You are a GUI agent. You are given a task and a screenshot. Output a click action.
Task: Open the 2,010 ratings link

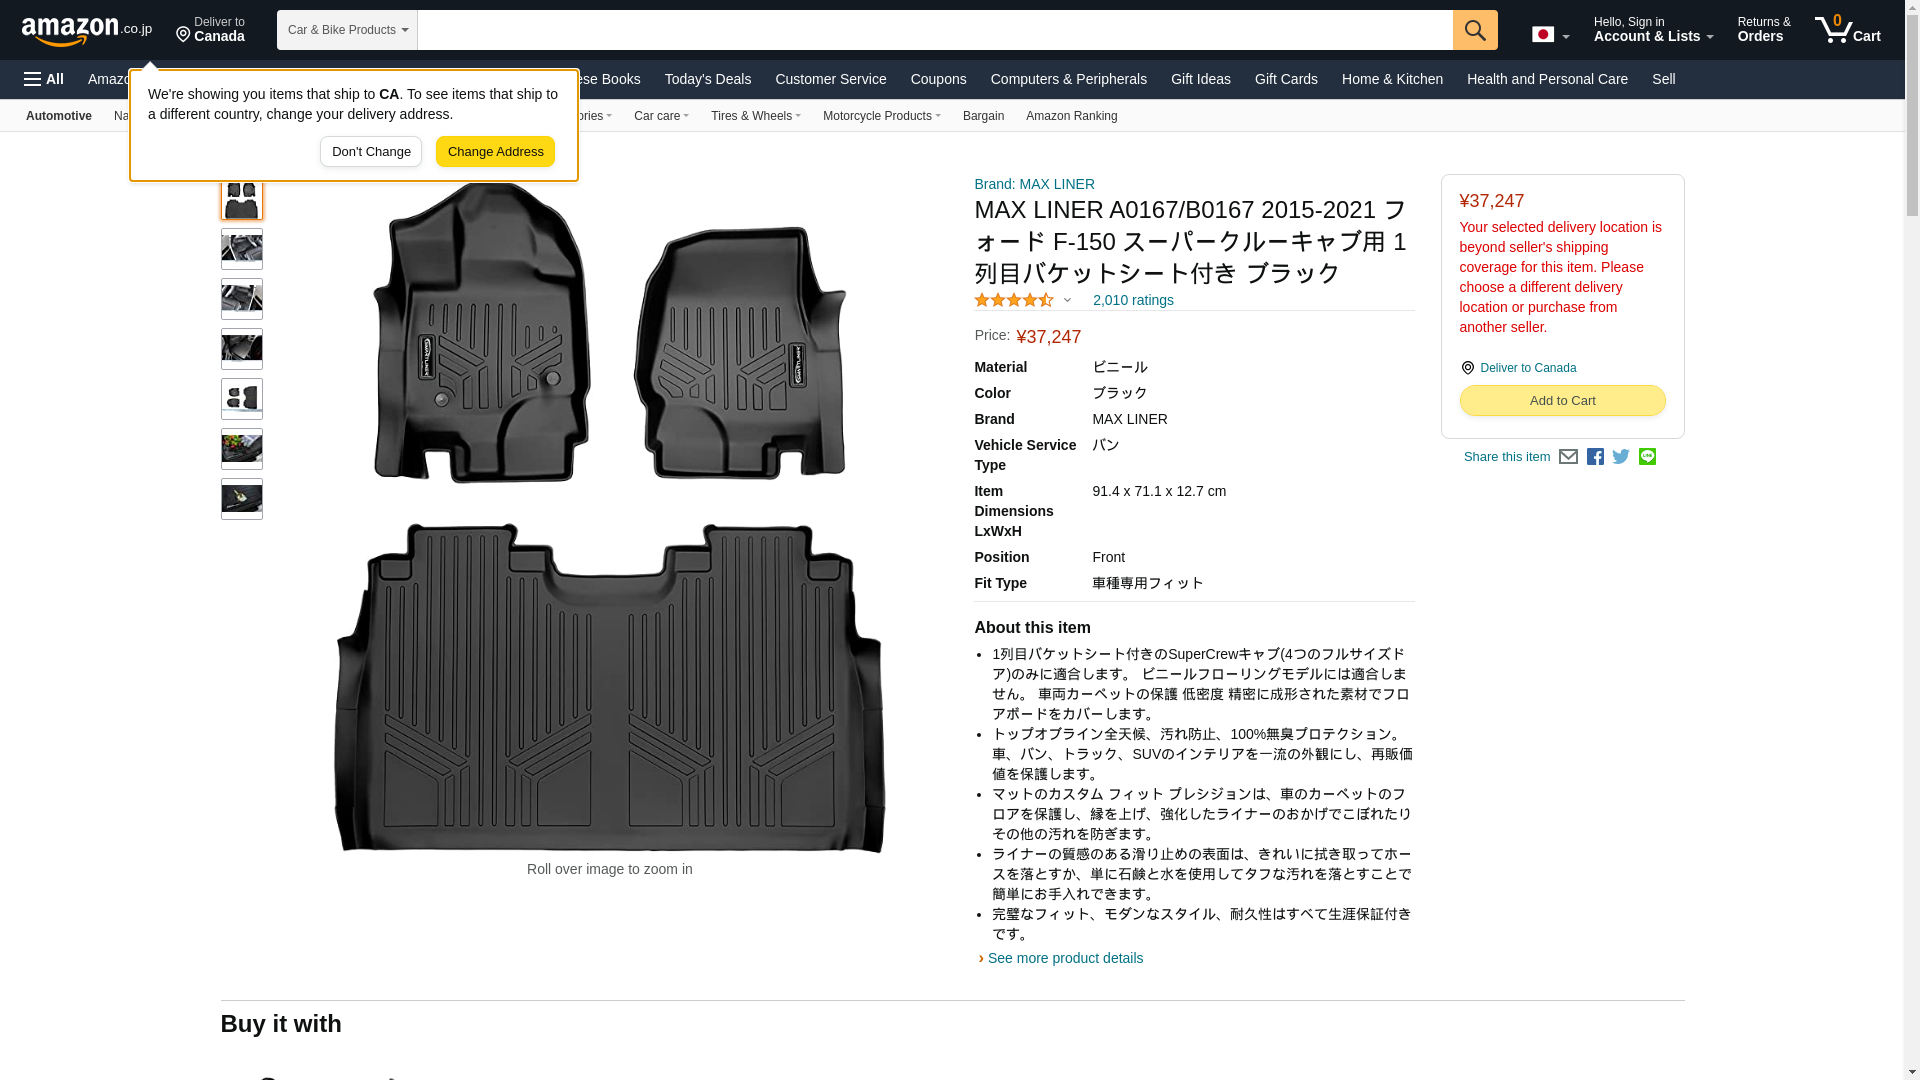(x=1132, y=300)
